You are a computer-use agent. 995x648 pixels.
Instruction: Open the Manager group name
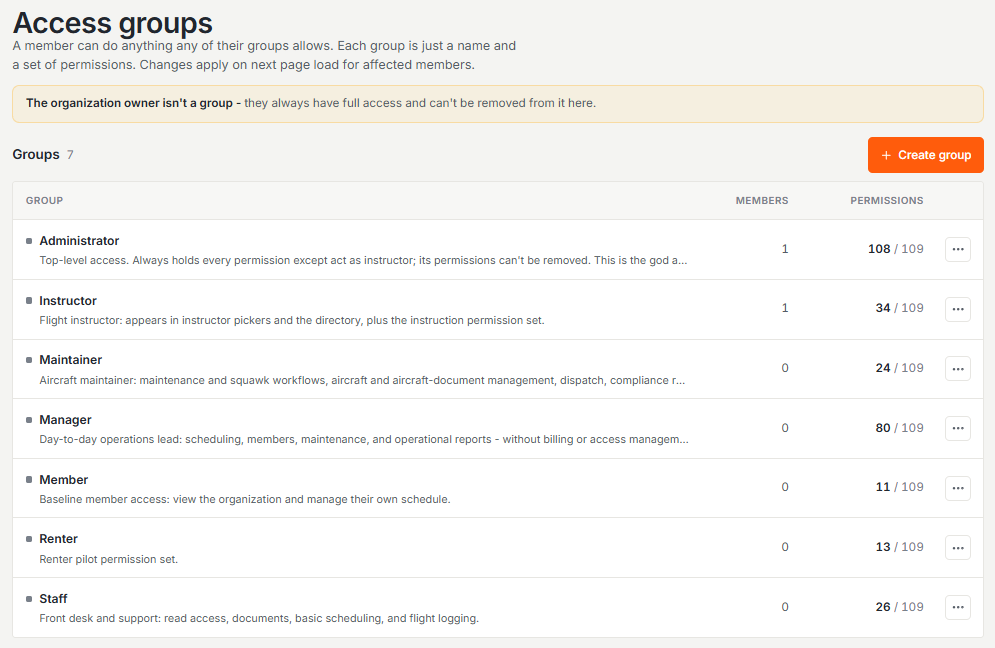[65, 420]
